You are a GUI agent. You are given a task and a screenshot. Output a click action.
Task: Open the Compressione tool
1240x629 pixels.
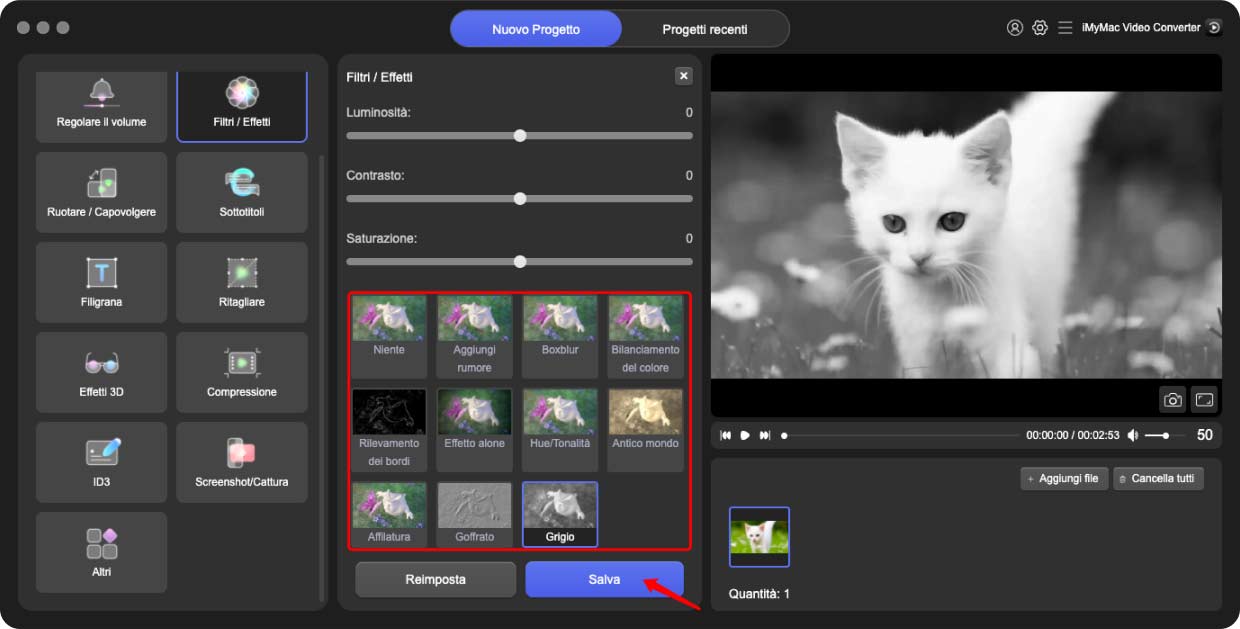242,372
